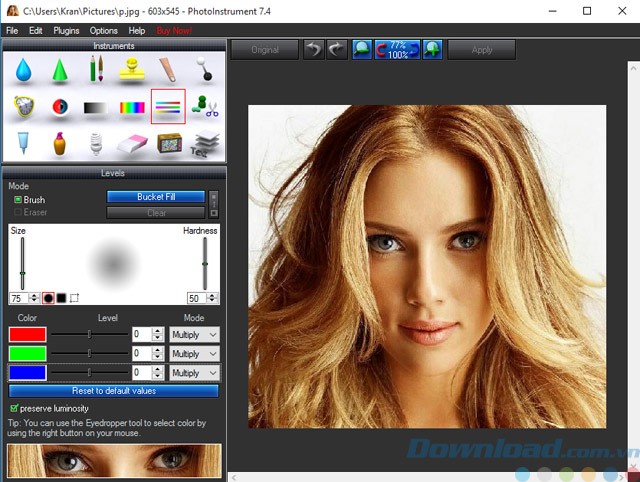Expand the green channel Multiply dropdown
Viewport: 640px width, 482px height.
[194, 354]
